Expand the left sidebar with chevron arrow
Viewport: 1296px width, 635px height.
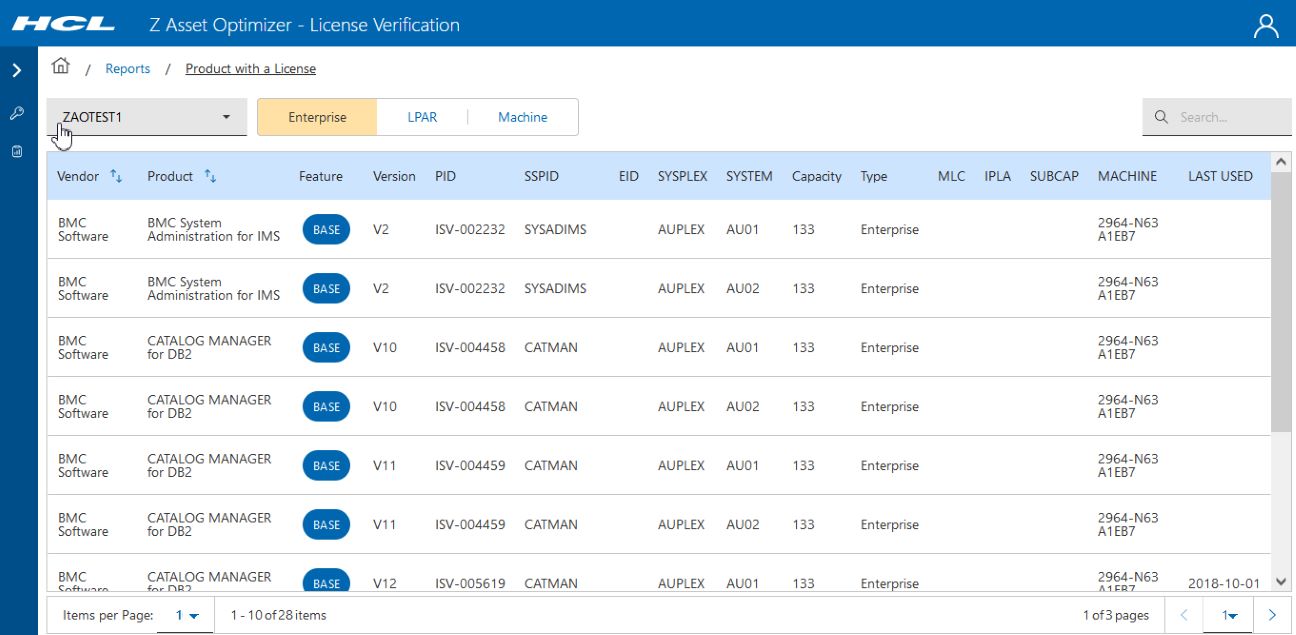(17, 71)
